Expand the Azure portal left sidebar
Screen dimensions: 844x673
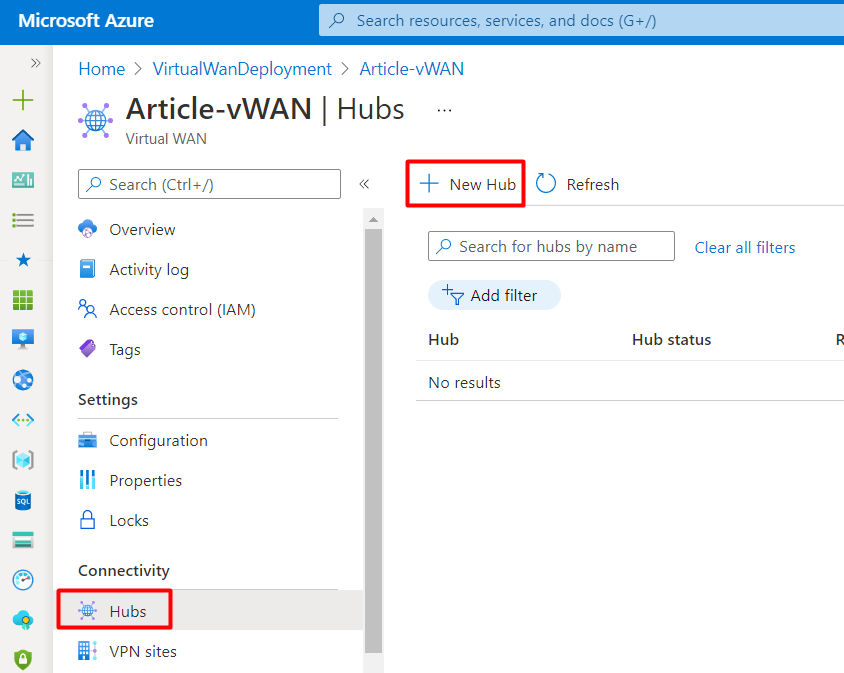point(36,63)
